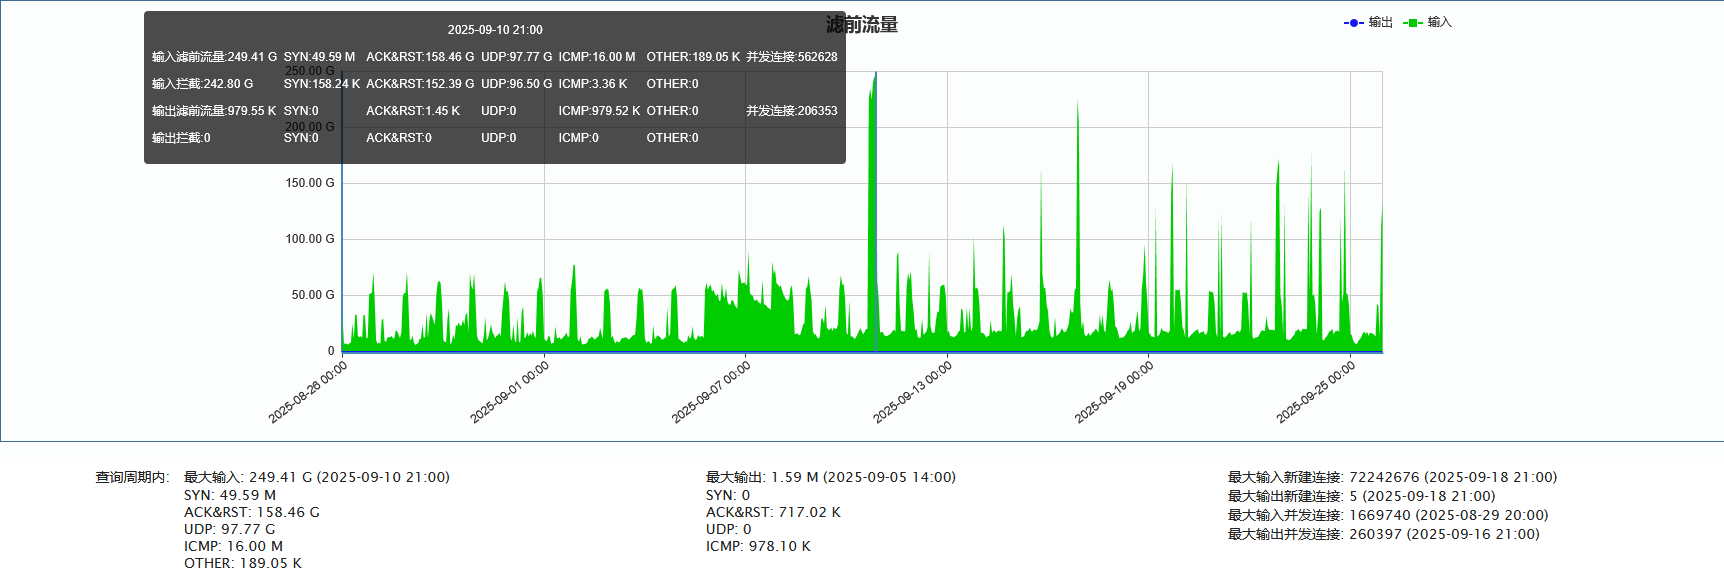This screenshot has width=1724, height=574.
Task: Click the tooltip timestamp 2025-09-10 21:00
Action: pyautogui.click(x=495, y=30)
